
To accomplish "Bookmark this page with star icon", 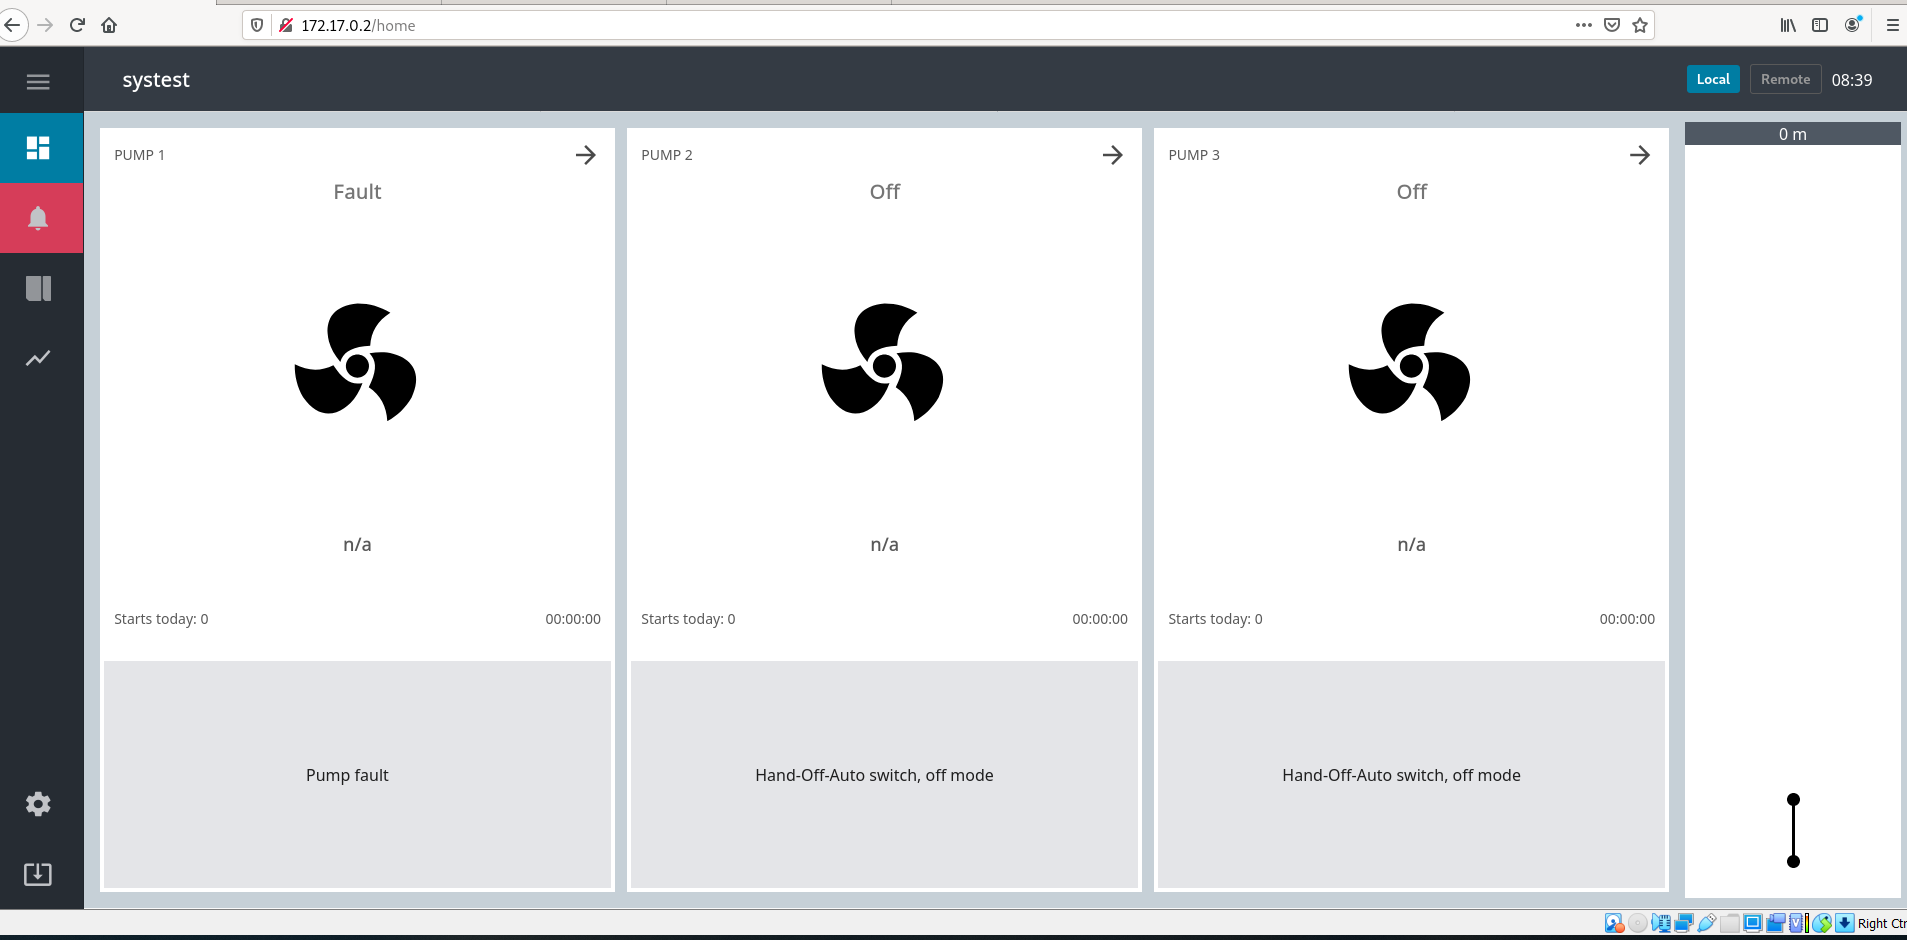I will [x=1640, y=25].
